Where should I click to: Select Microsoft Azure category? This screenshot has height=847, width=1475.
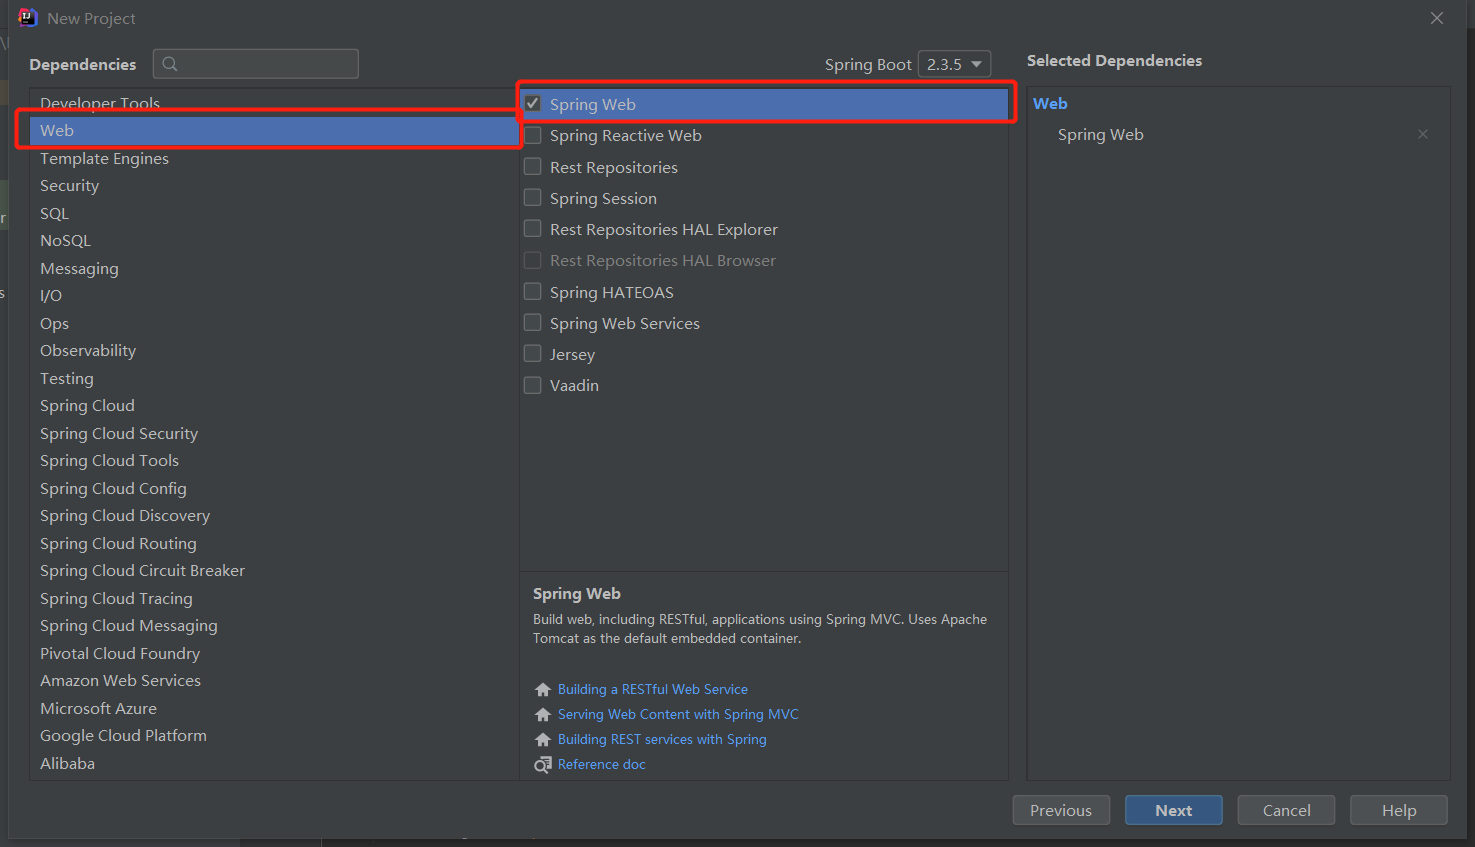click(274, 708)
